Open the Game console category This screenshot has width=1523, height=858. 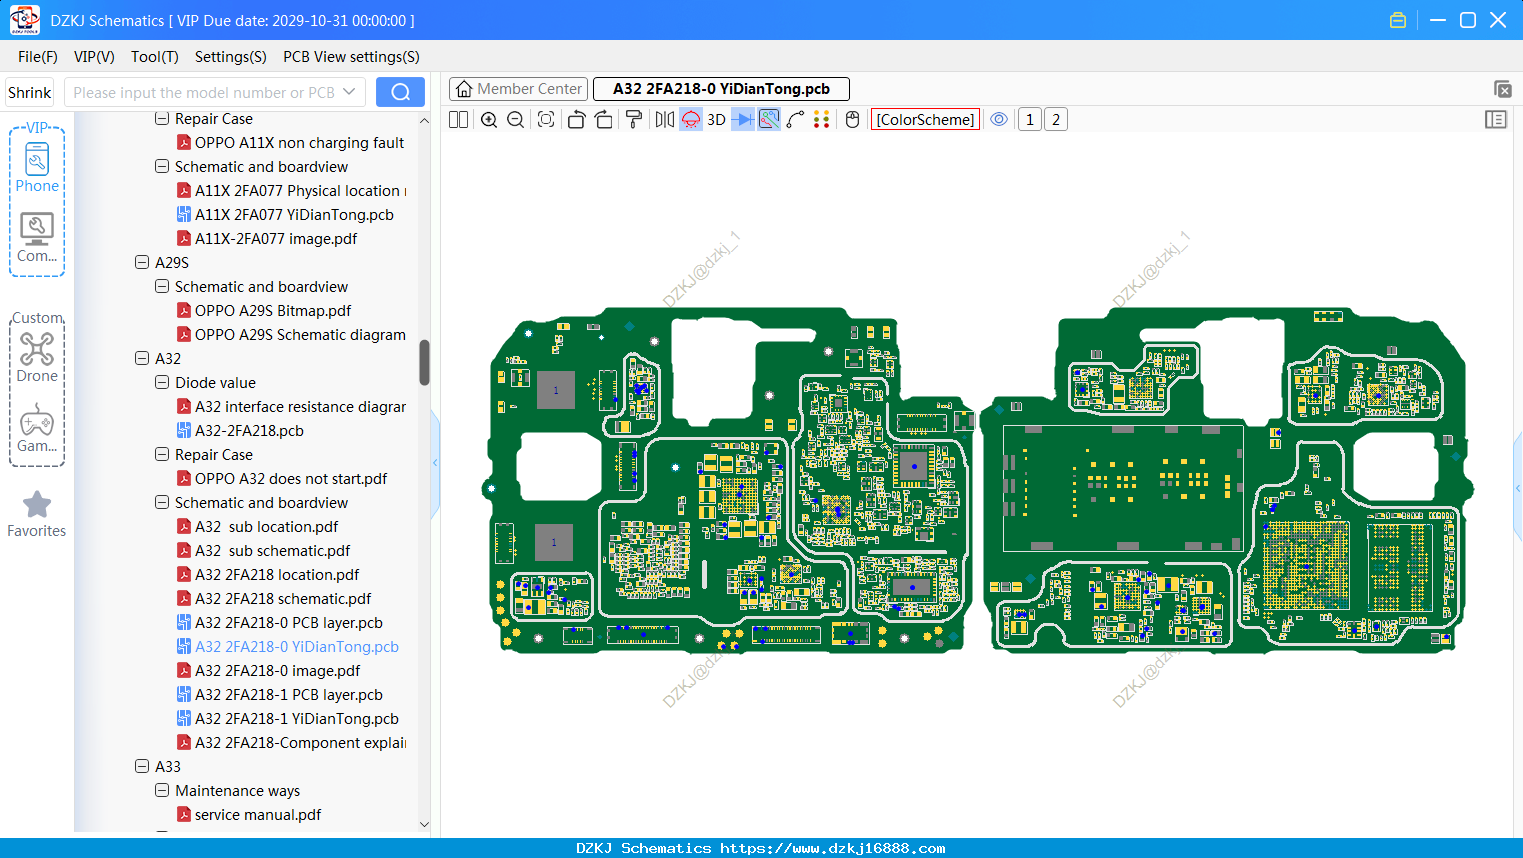37,428
